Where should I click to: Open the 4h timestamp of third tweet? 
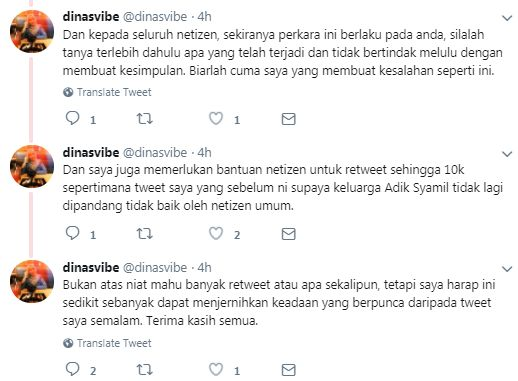[204, 268]
